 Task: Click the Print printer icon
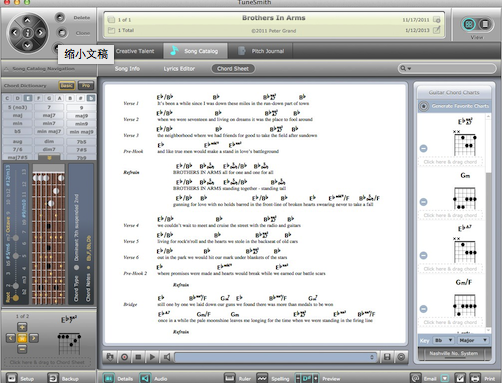475,378
